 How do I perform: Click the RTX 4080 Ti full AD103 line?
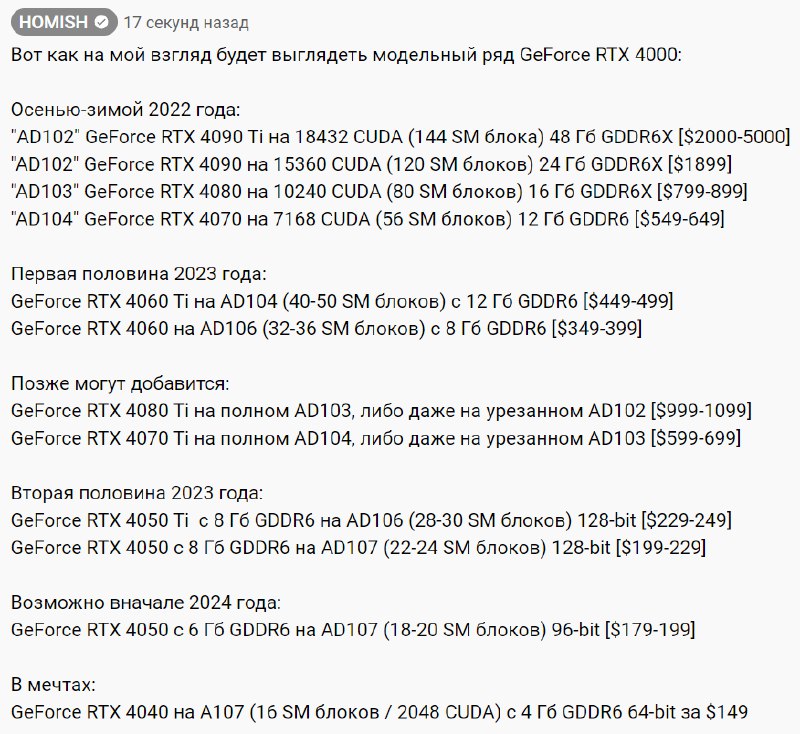(381, 411)
